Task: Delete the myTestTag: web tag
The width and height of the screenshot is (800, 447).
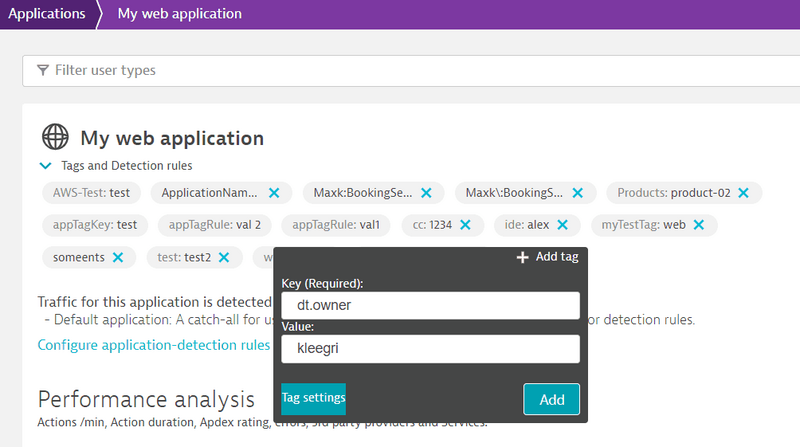Action: pos(699,225)
